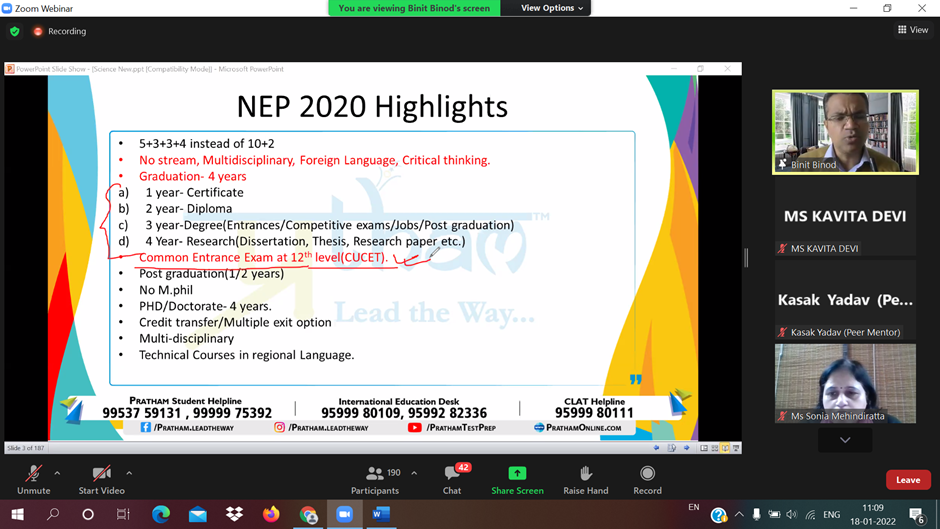
Task: Expand audio options arrow beside Unmute
Action: 57,473
